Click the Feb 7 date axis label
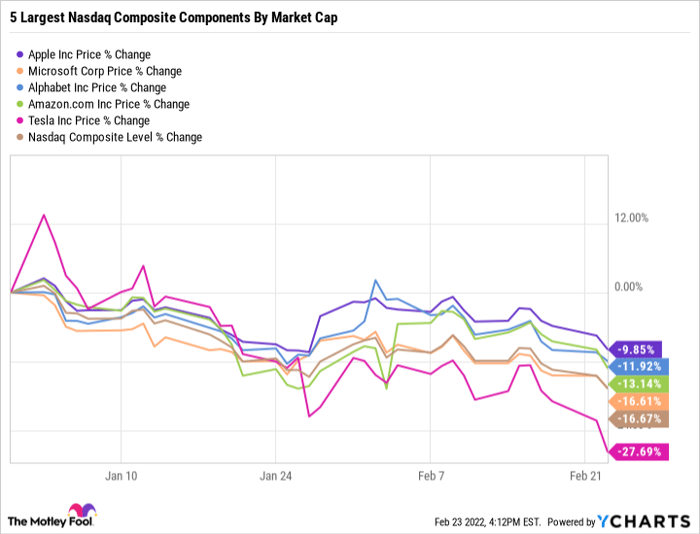 point(431,476)
